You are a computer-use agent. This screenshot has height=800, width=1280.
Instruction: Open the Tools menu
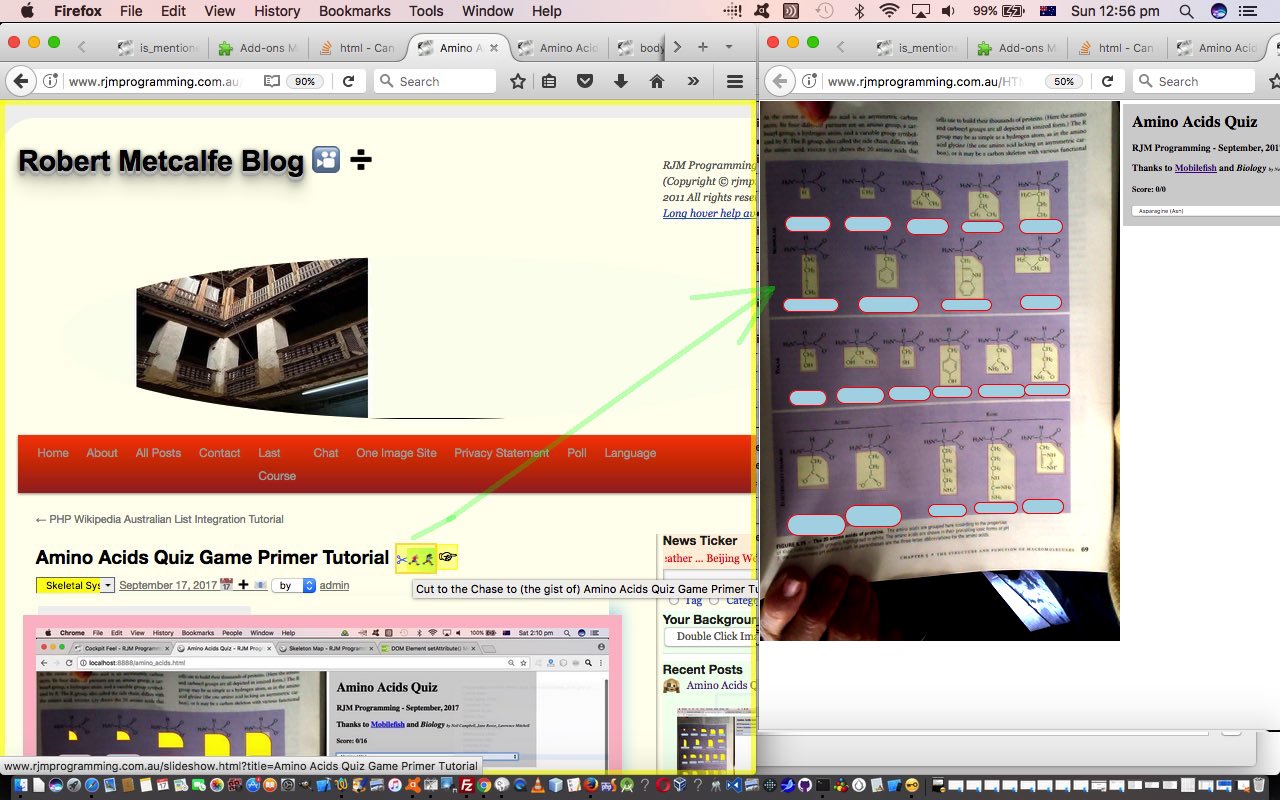426,11
